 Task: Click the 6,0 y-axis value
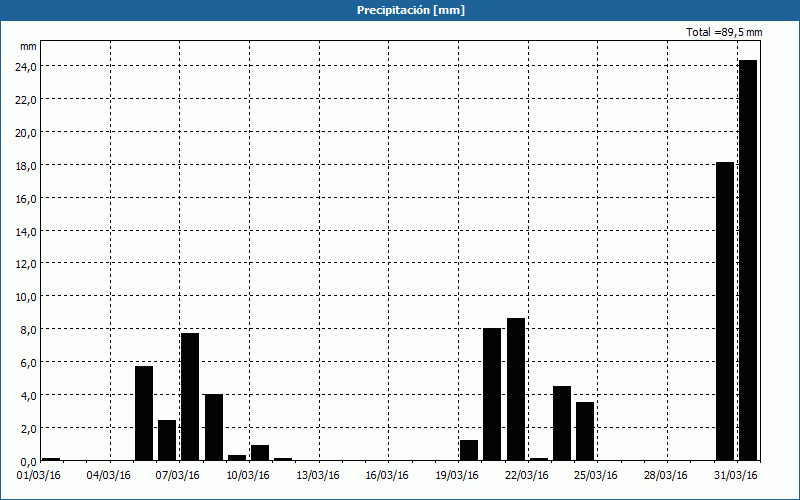[28, 363]
